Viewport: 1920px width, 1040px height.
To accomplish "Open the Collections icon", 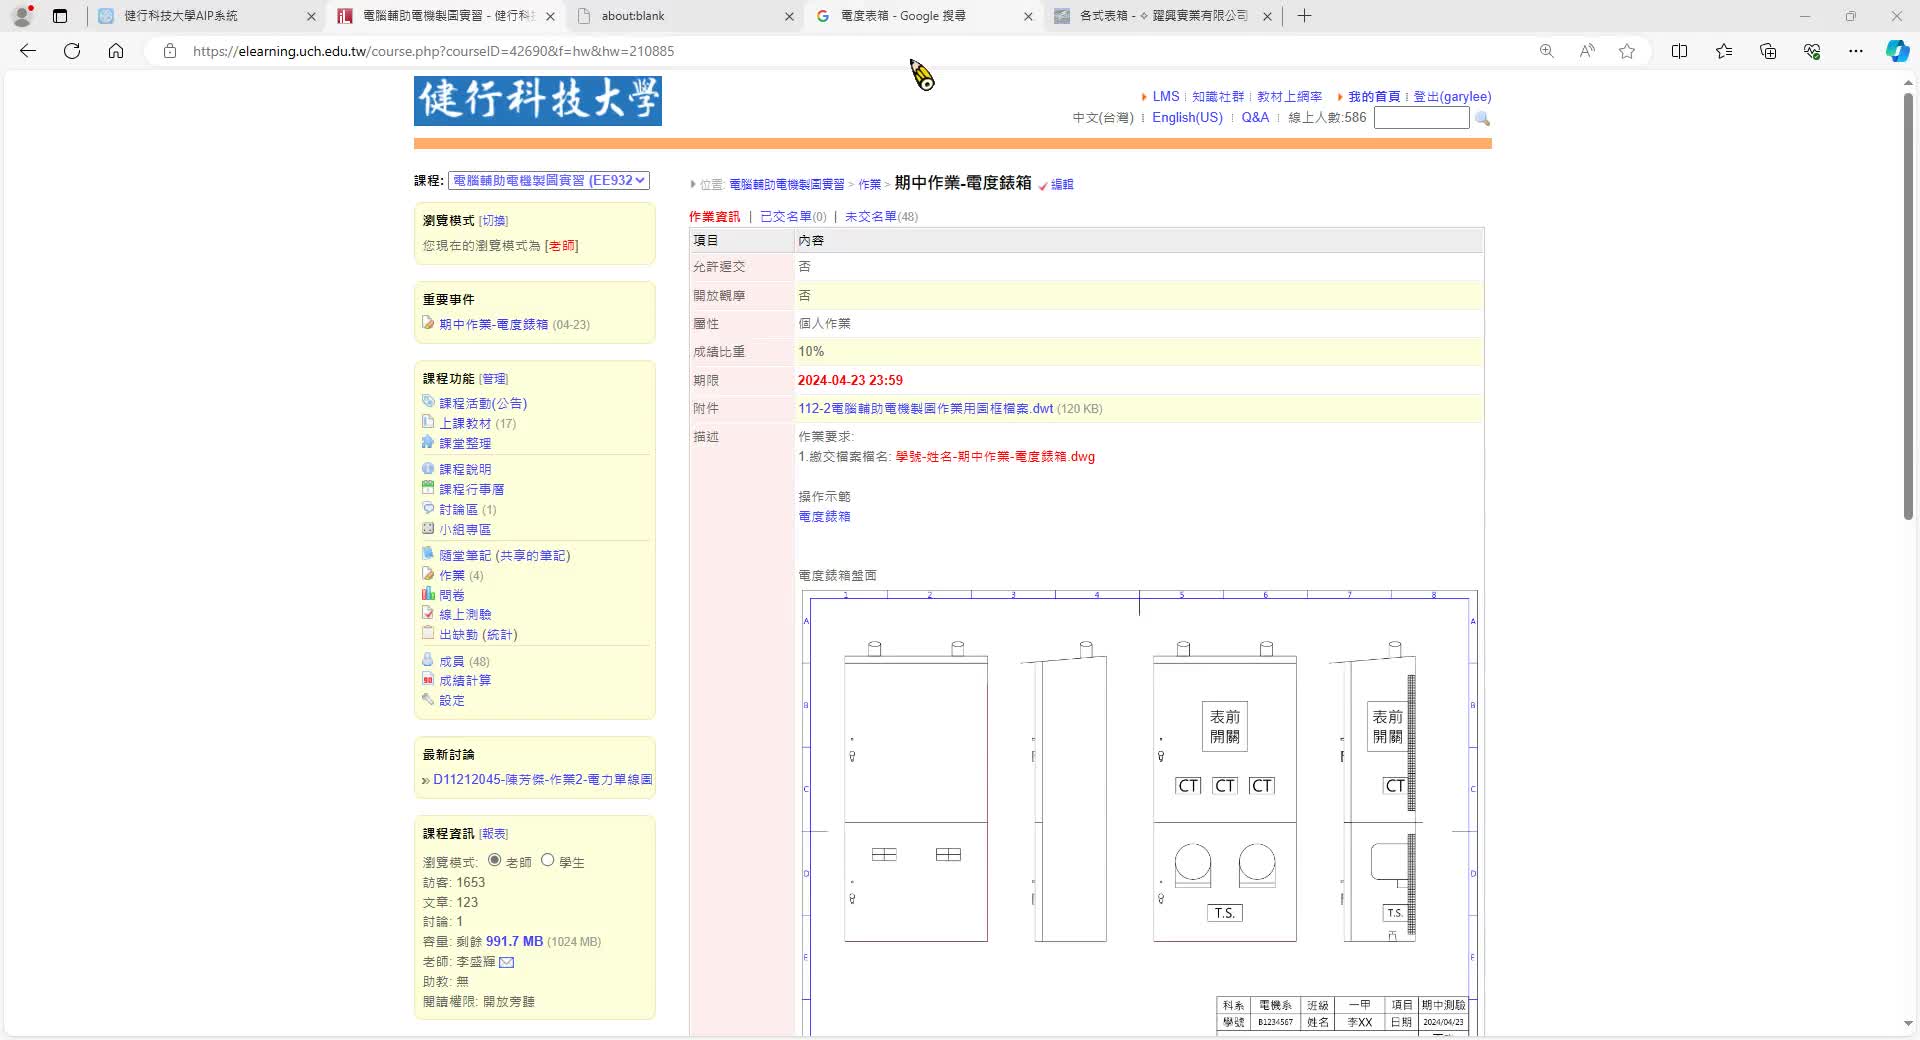I will pyautogui.click(x=1768, y=51).
